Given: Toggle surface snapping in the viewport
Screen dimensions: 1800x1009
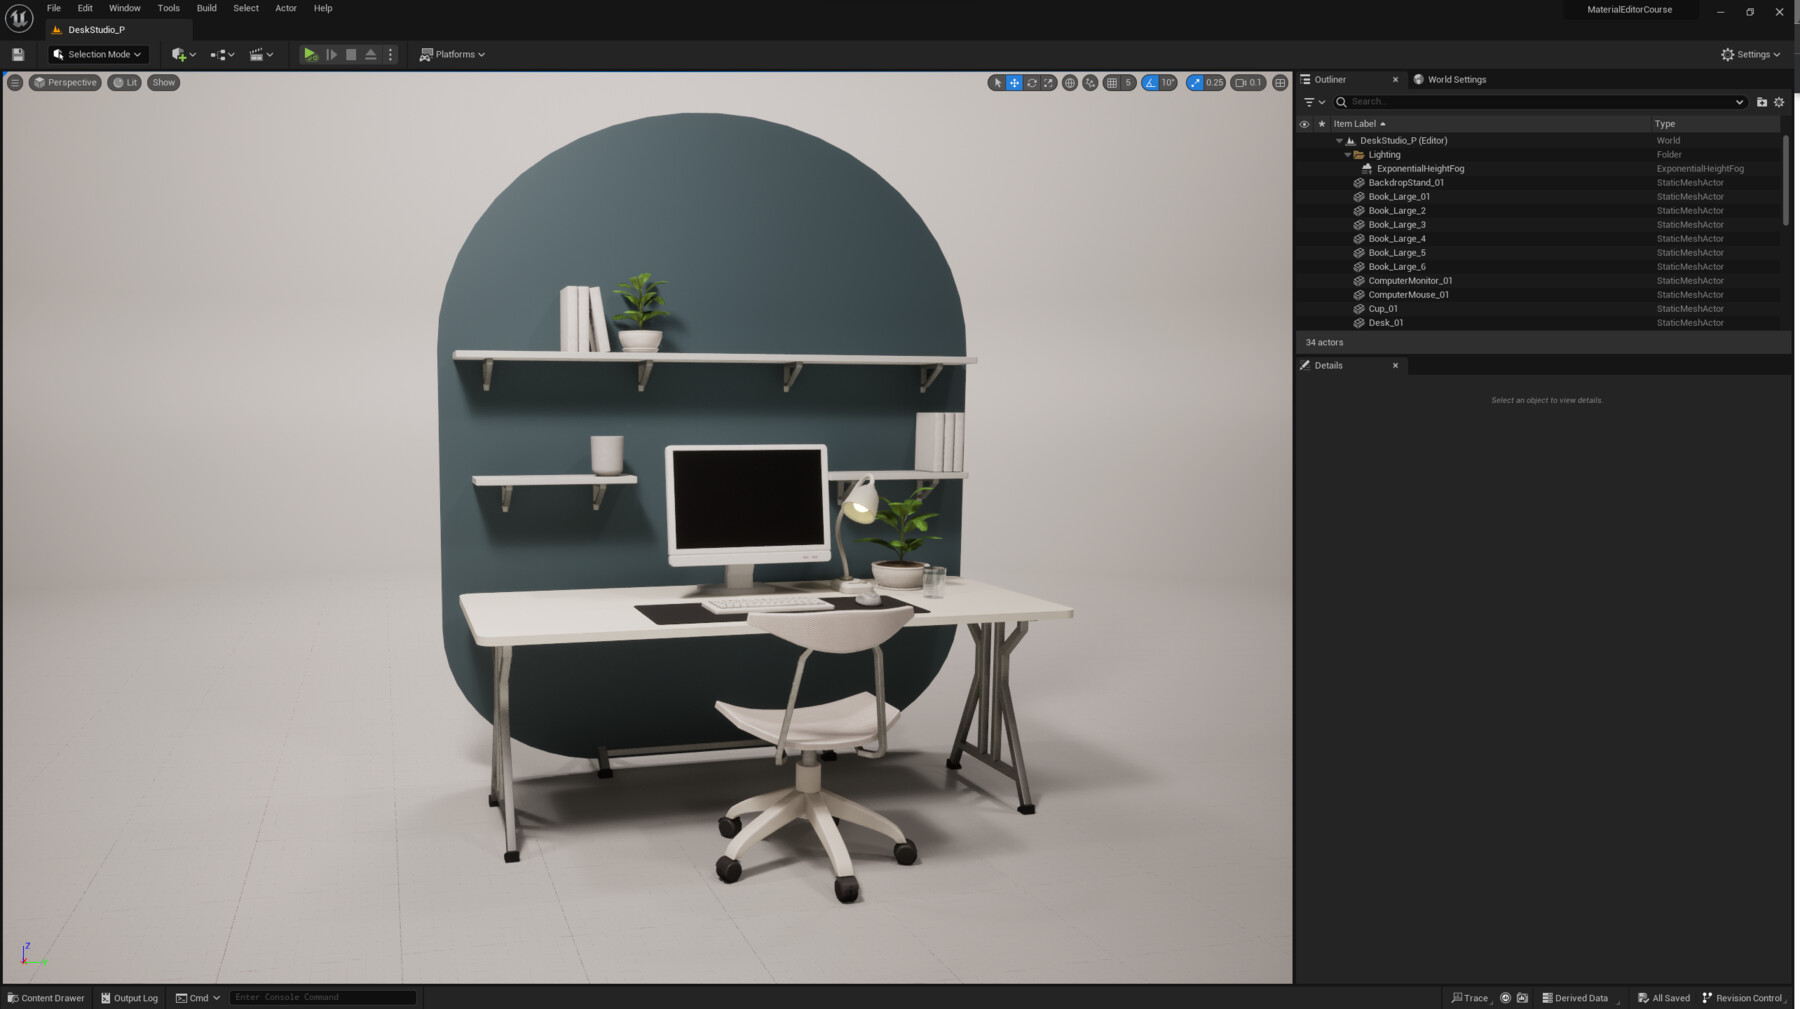Looking at the screenshot, I should (1090, 83).
